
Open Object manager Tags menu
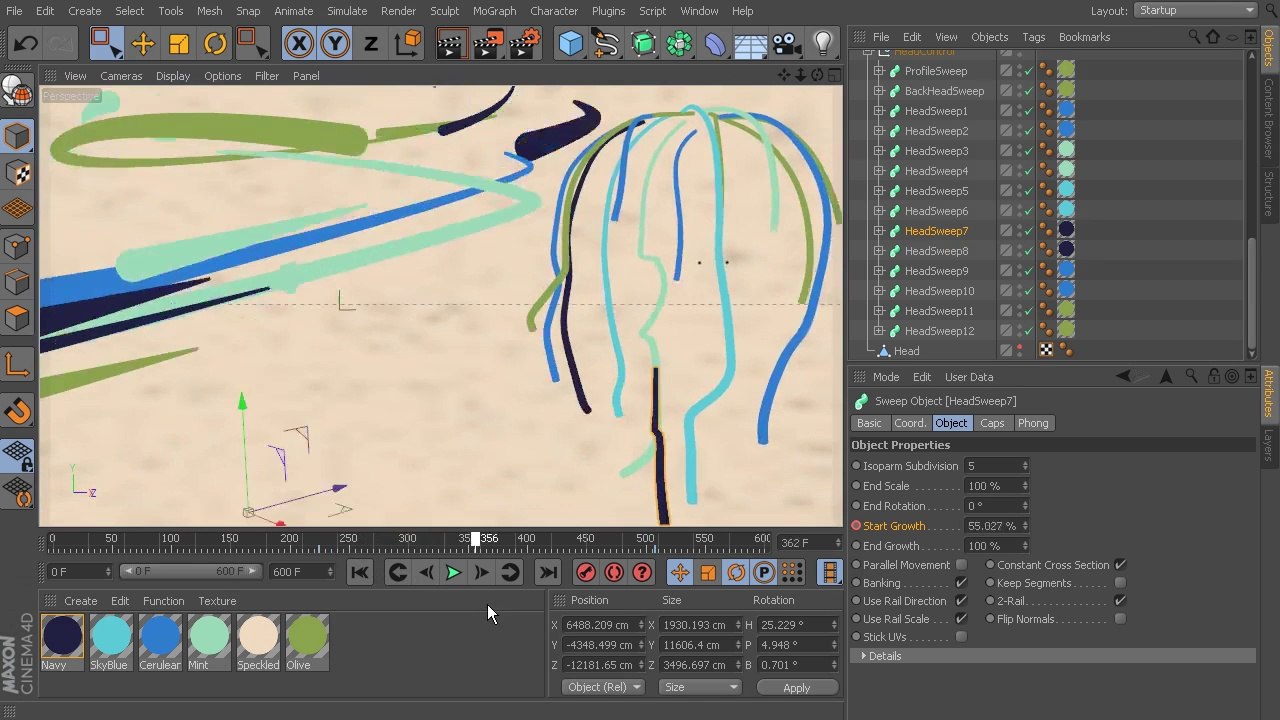[x=1034, y=37]
